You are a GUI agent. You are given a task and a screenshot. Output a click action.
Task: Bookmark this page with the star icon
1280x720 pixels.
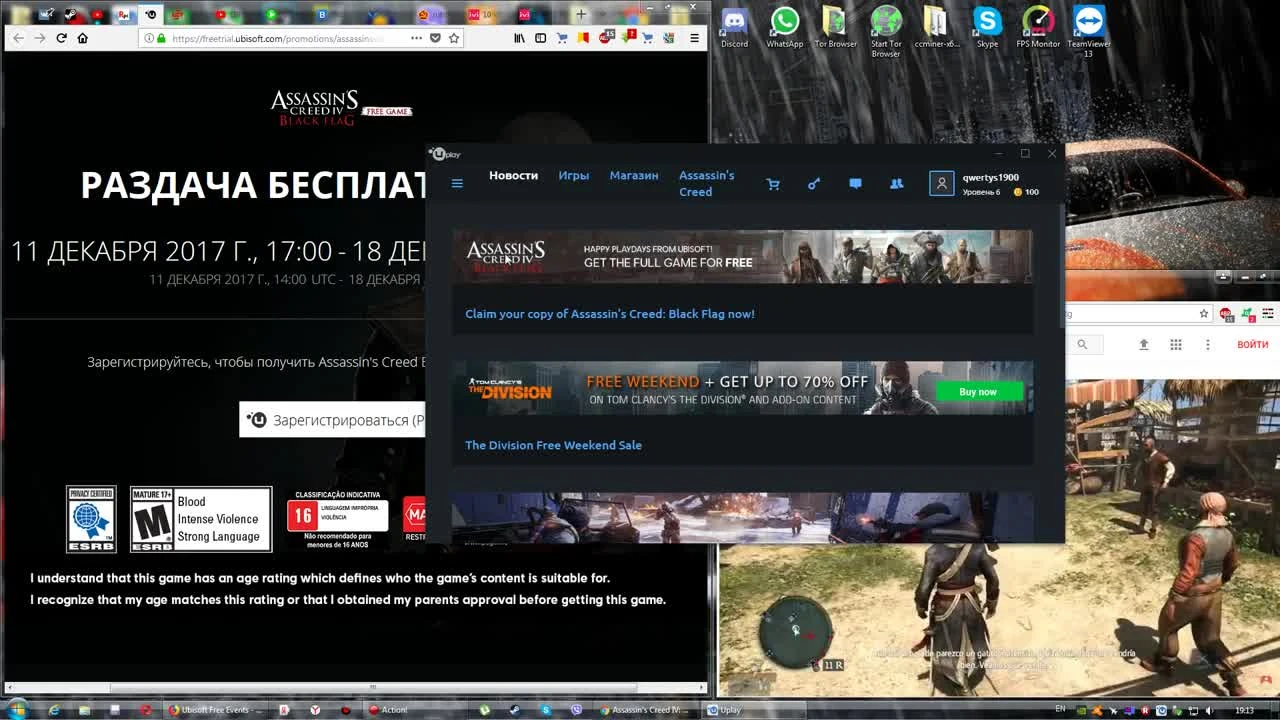click(454, 38)
